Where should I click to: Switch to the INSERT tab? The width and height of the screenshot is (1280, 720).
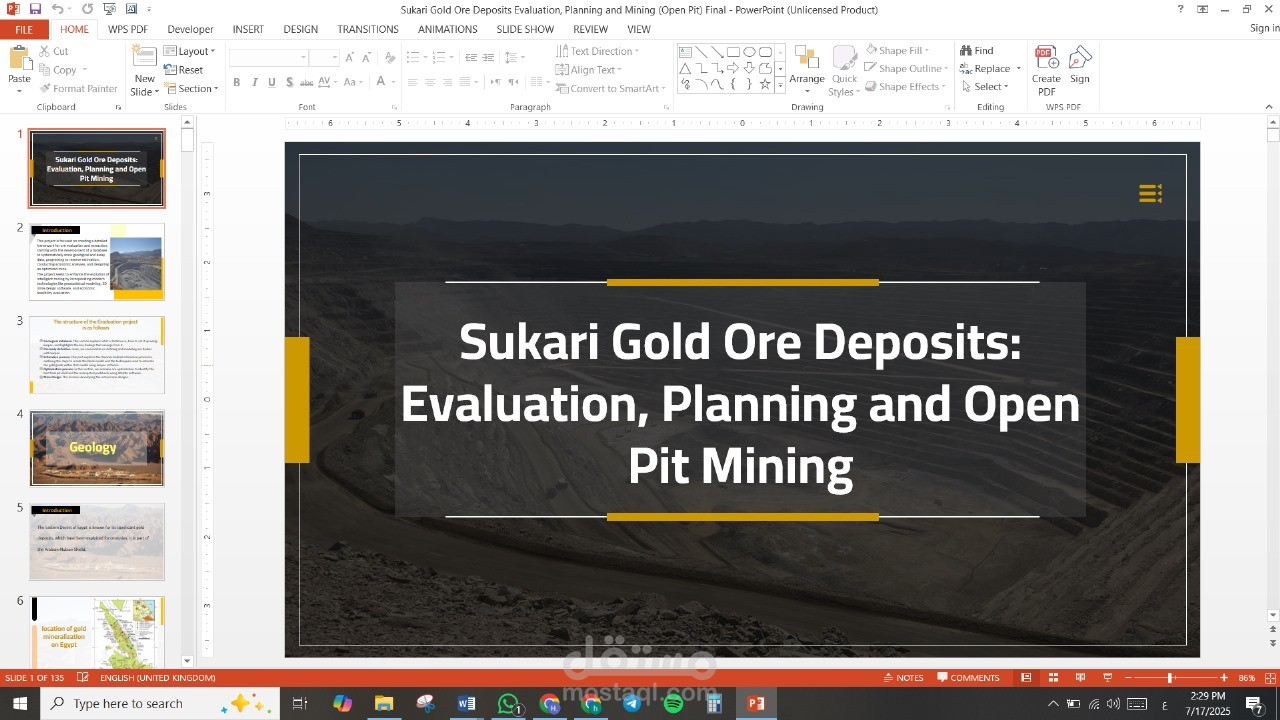(x=248, y=30)
